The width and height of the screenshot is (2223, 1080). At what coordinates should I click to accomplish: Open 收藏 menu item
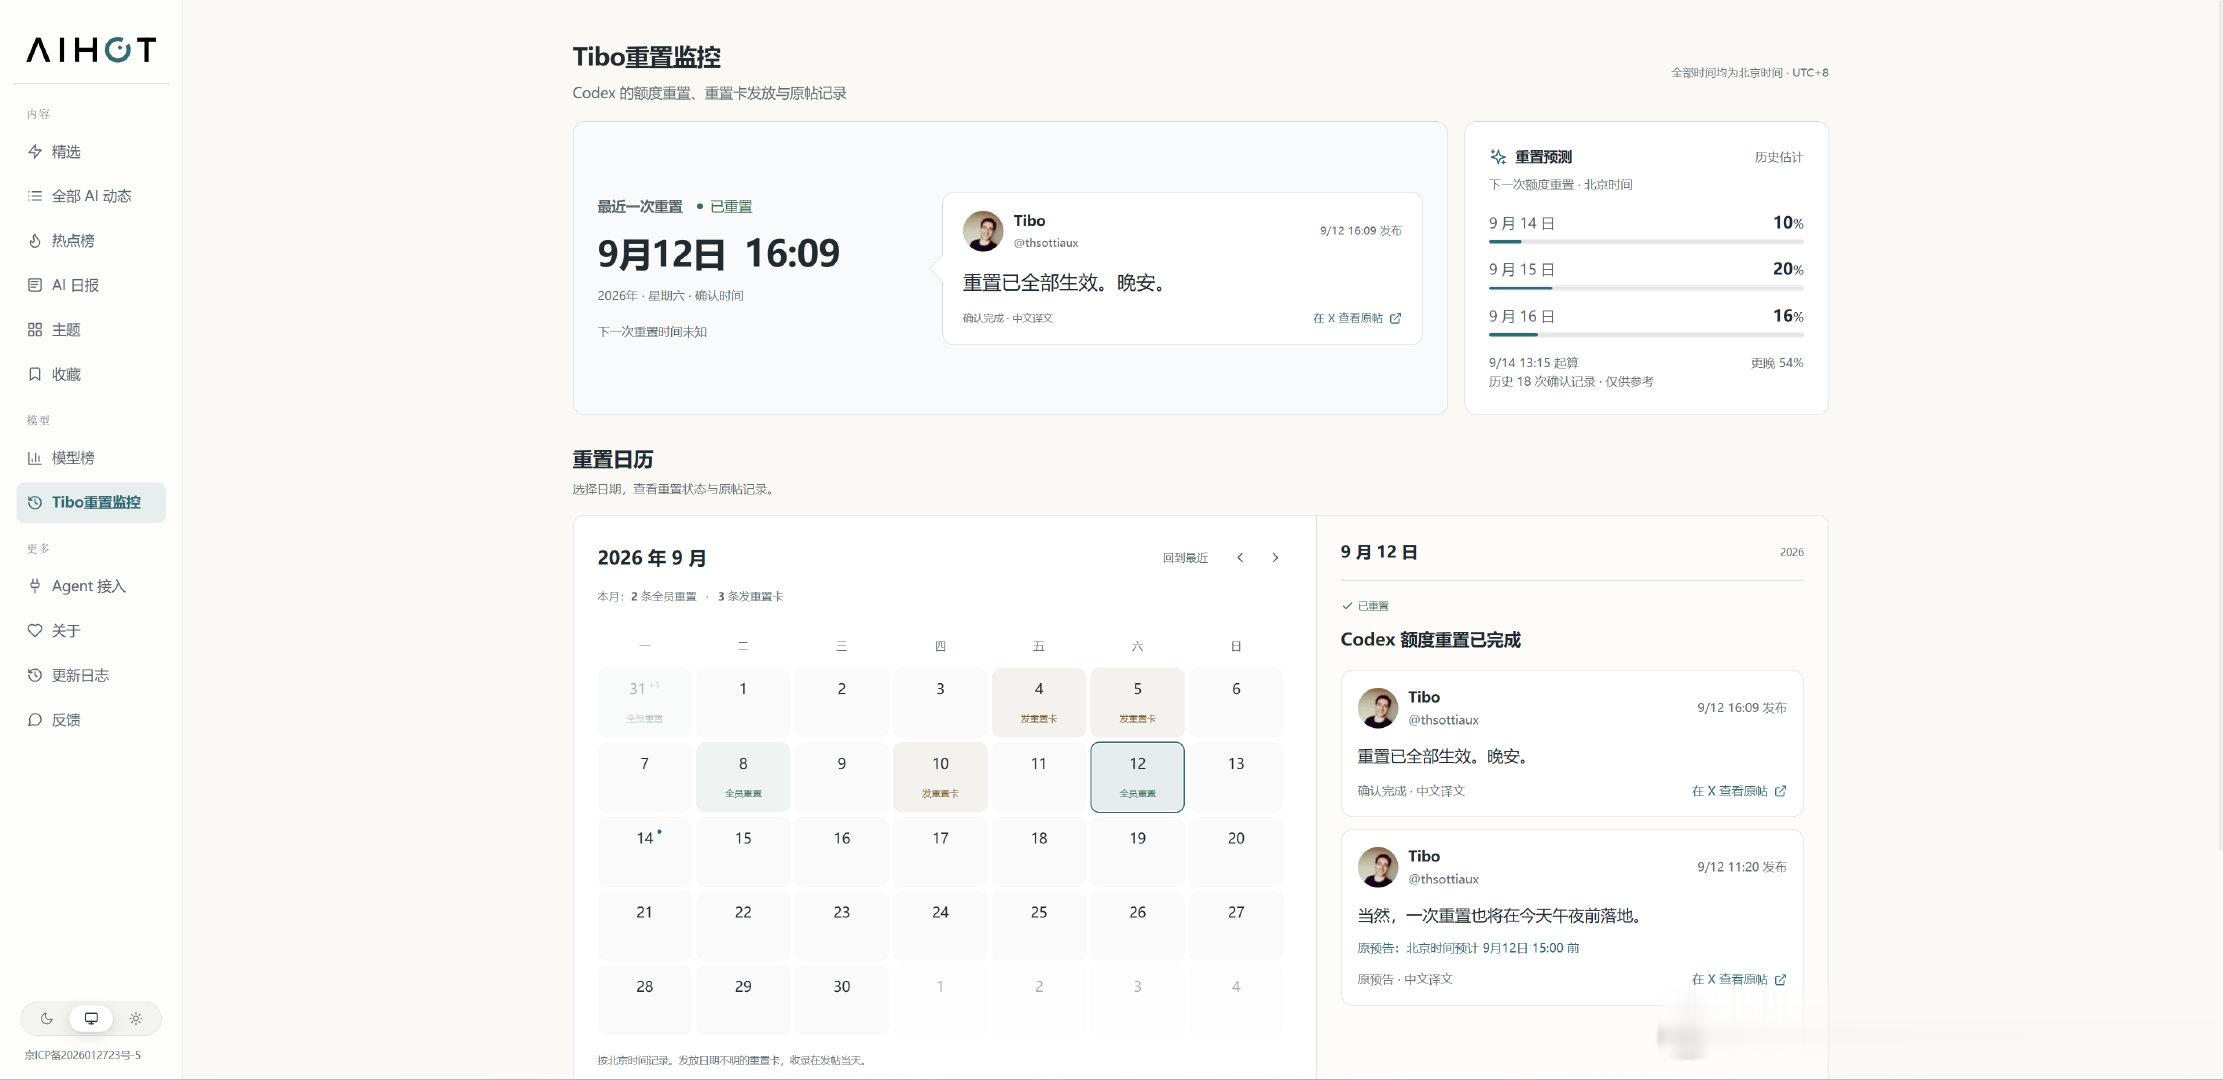coord(91,374)
